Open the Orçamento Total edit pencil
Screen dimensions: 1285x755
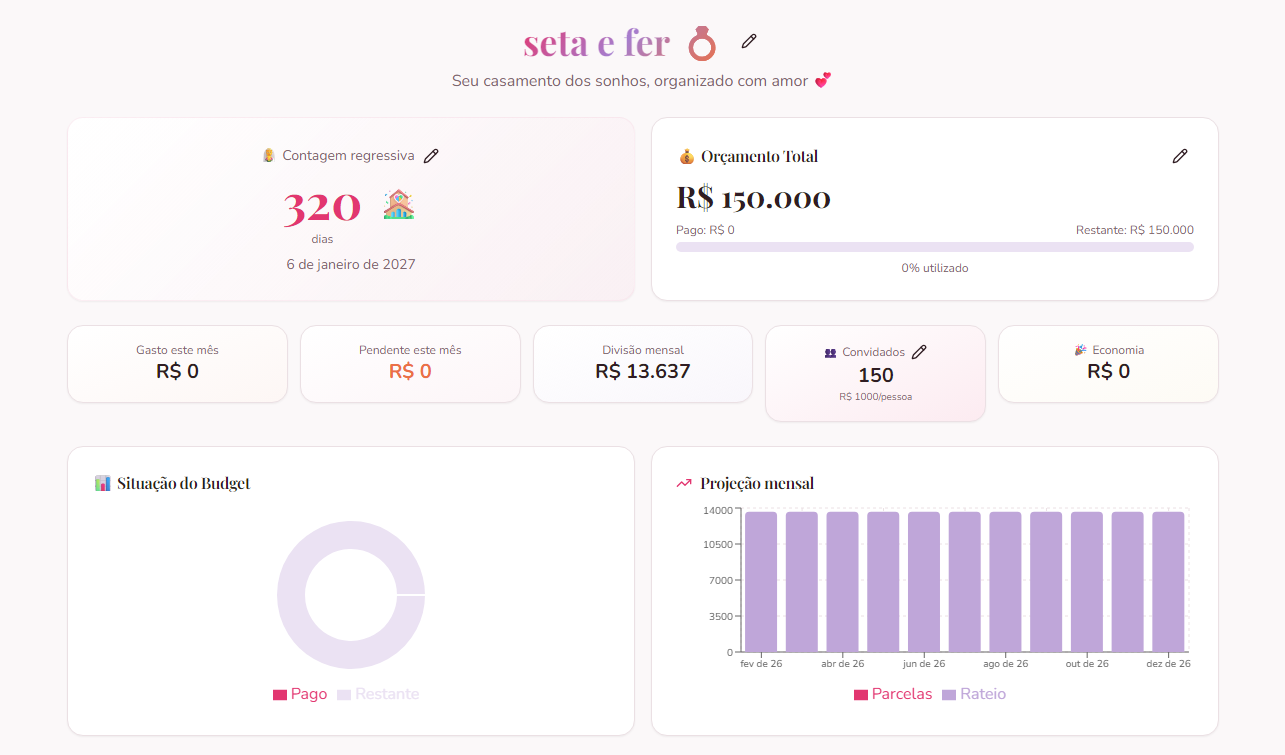1180,156
